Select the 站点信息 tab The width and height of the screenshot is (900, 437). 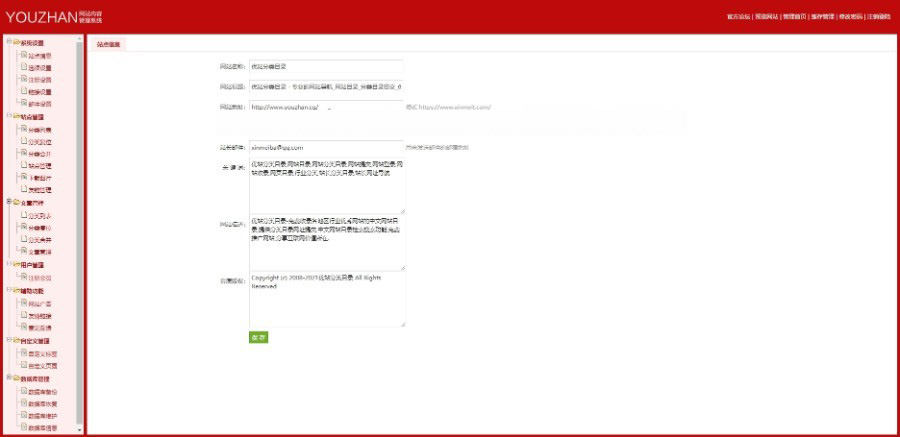[109, 44]
